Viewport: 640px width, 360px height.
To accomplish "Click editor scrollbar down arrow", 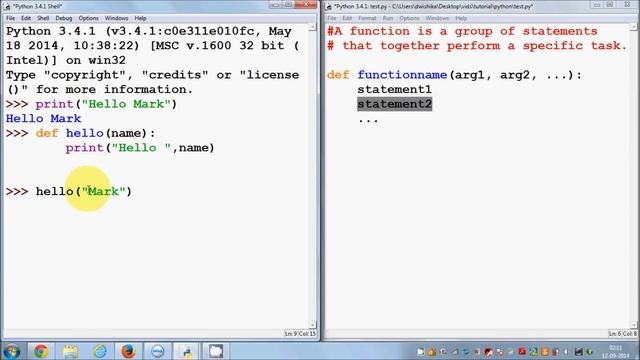I will tap(633, 325).
